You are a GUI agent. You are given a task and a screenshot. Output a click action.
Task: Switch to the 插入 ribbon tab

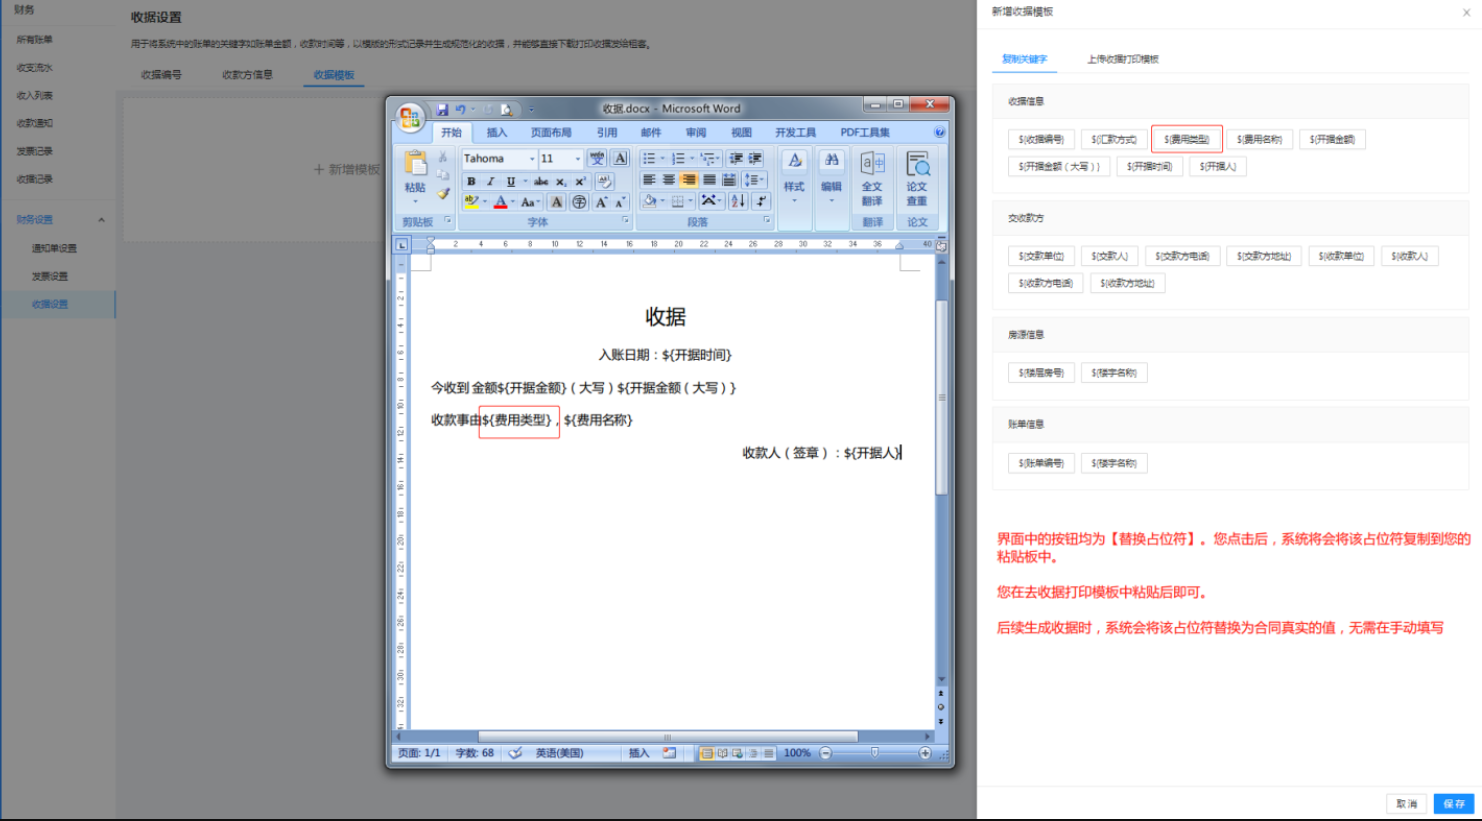point(497,133)
